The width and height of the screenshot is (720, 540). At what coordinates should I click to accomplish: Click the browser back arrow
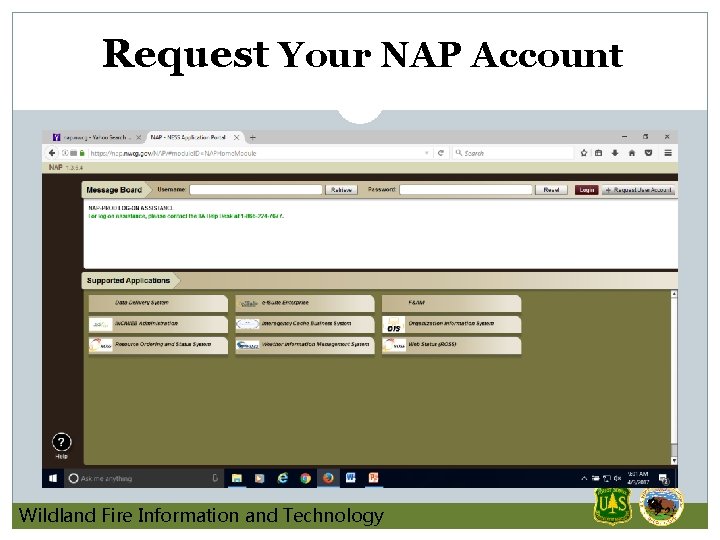pyautogui.click(x=52, y=153)
